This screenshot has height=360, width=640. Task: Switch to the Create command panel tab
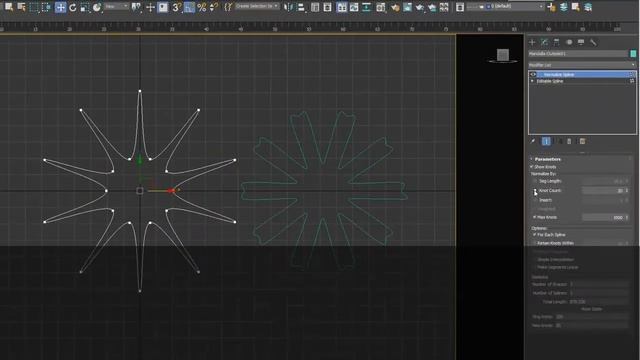tap(532, 42)
